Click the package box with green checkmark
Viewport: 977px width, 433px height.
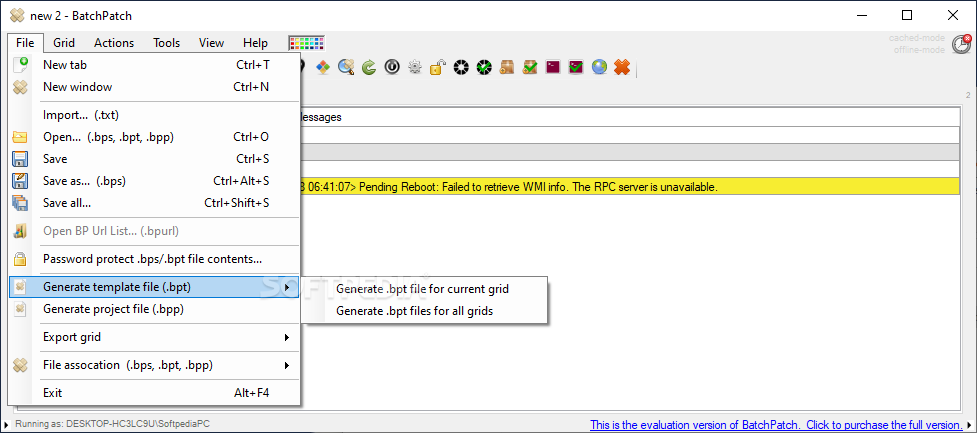pyautogui.click(x=530, y=67)
